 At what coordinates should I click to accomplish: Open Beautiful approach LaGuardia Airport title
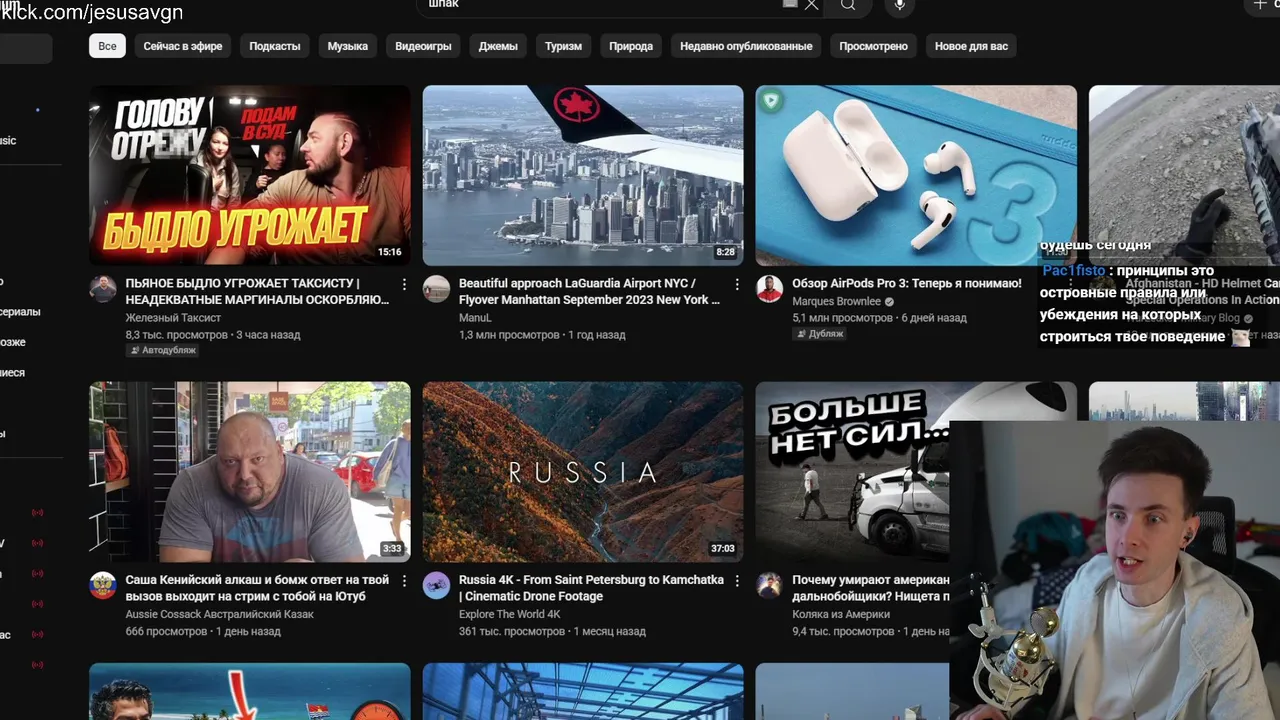click(x=589, y=291)
